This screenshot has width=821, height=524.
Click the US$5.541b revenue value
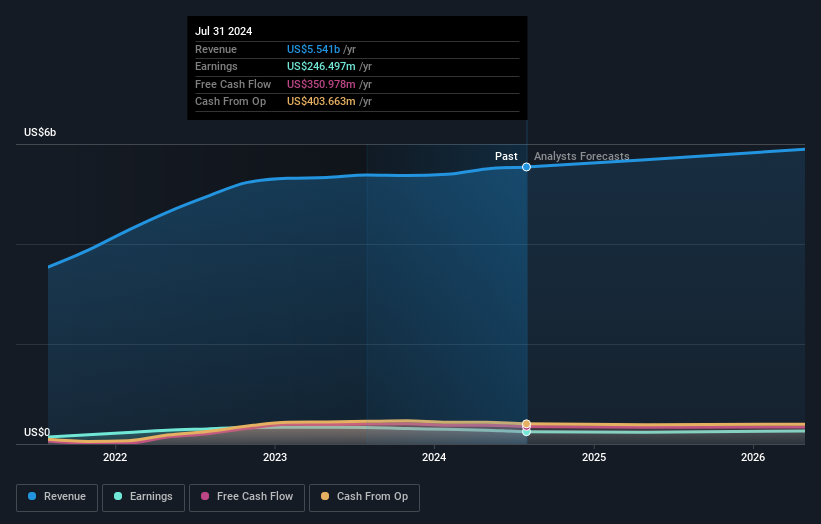pos(313,49)
